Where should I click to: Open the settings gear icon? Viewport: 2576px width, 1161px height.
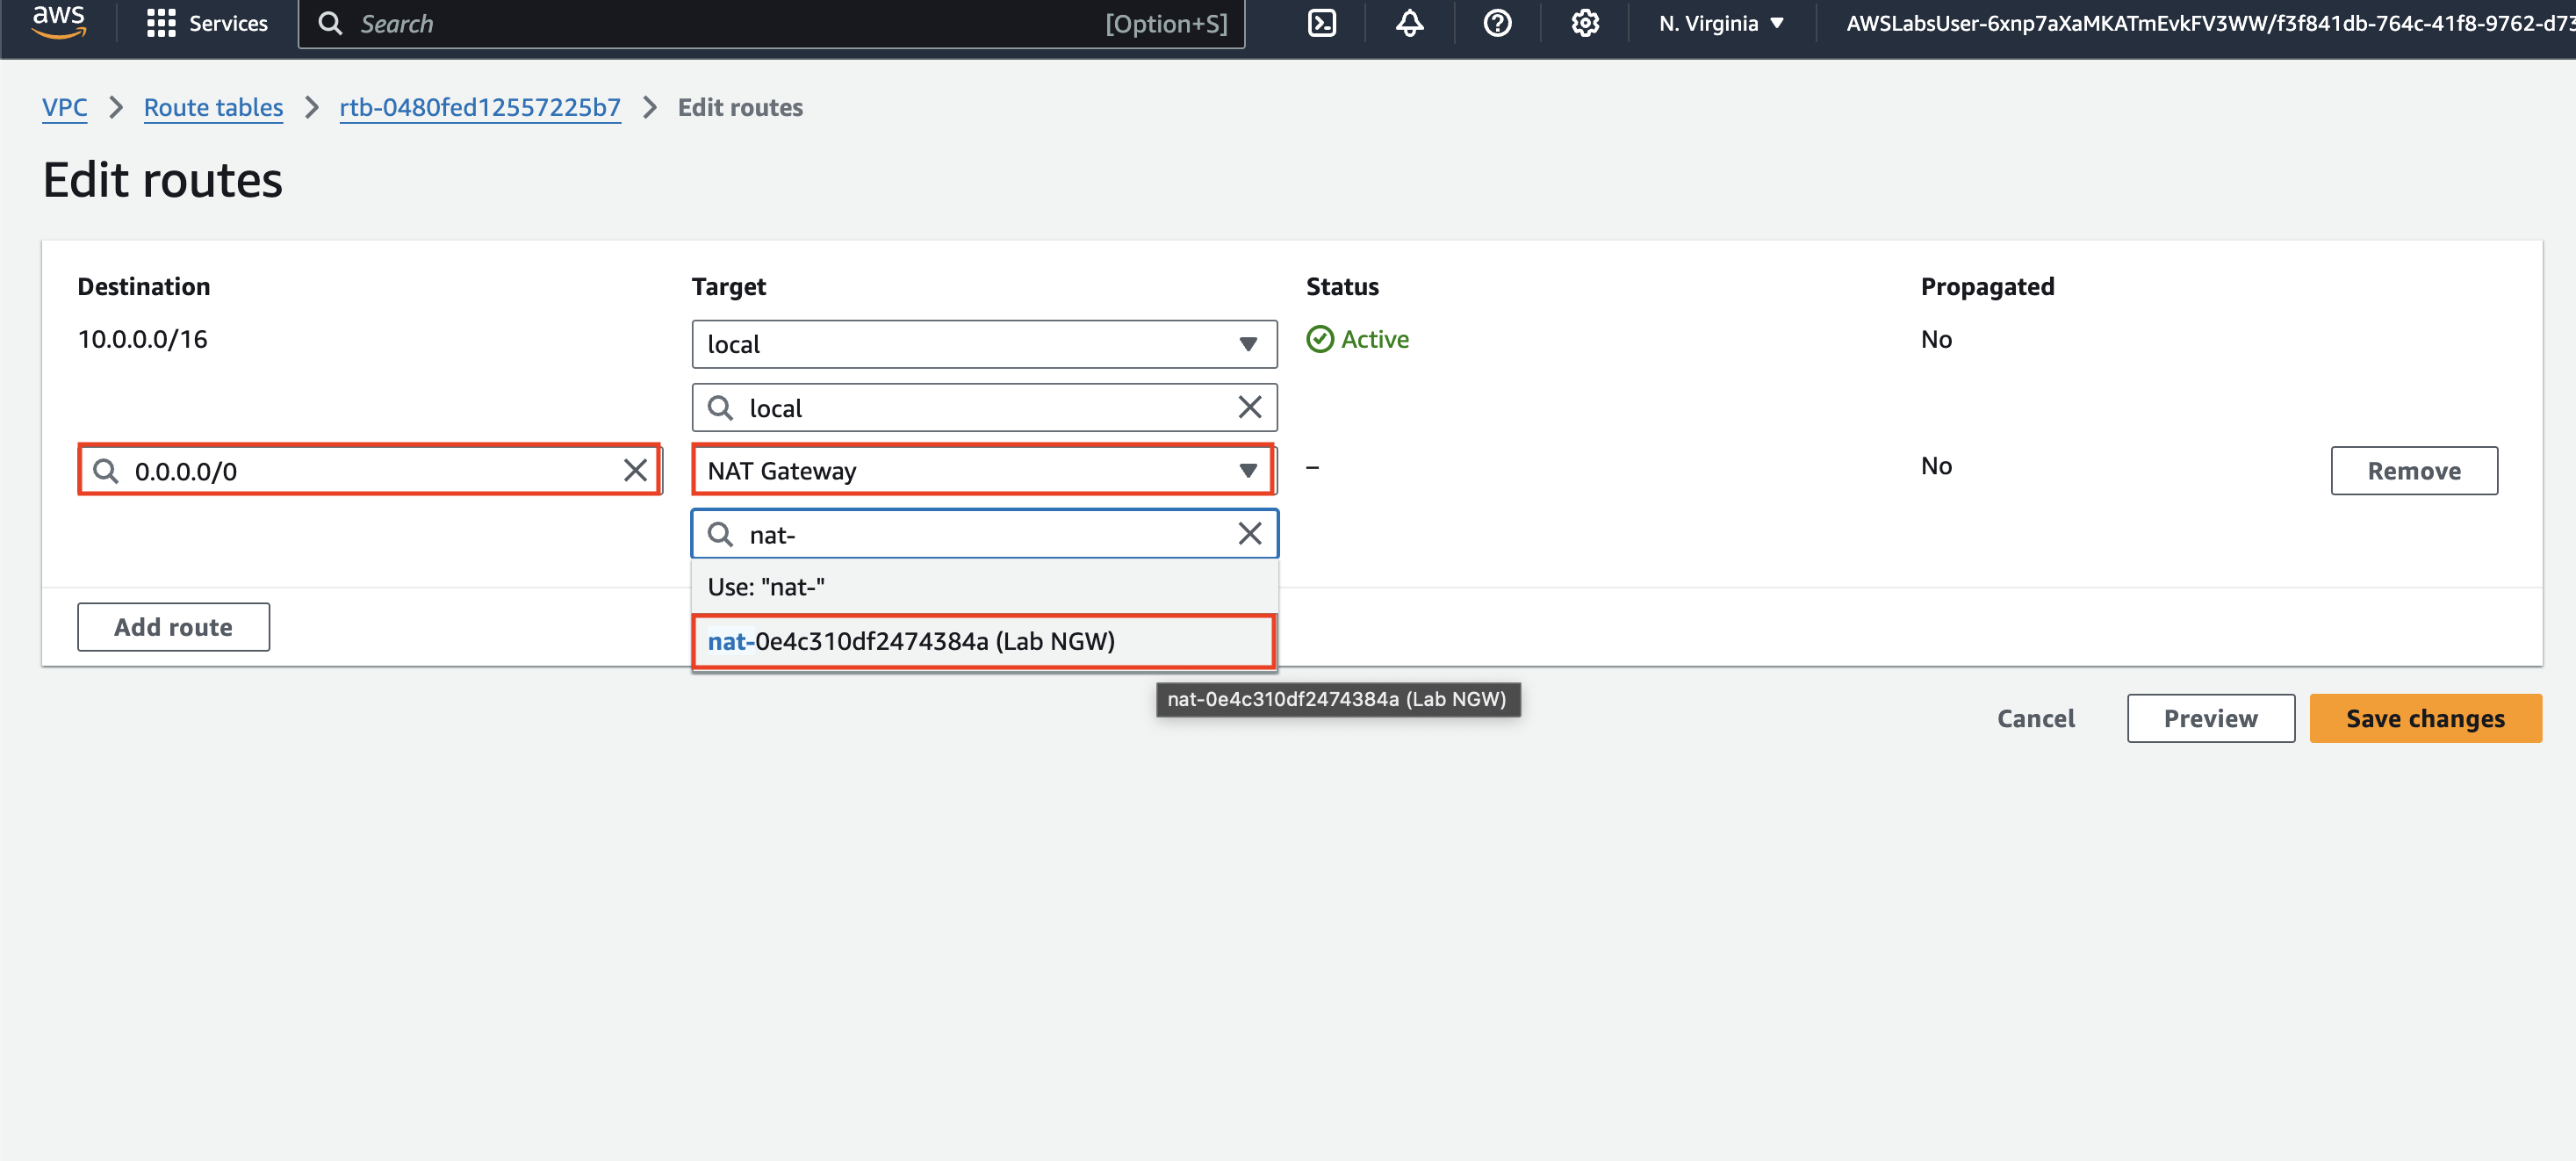pos(1584,23)
